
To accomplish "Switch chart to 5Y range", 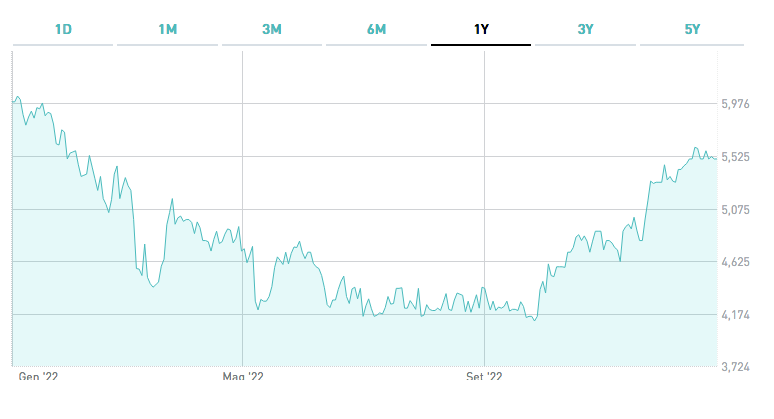I will pyautogui.click(x=690, y=29).
